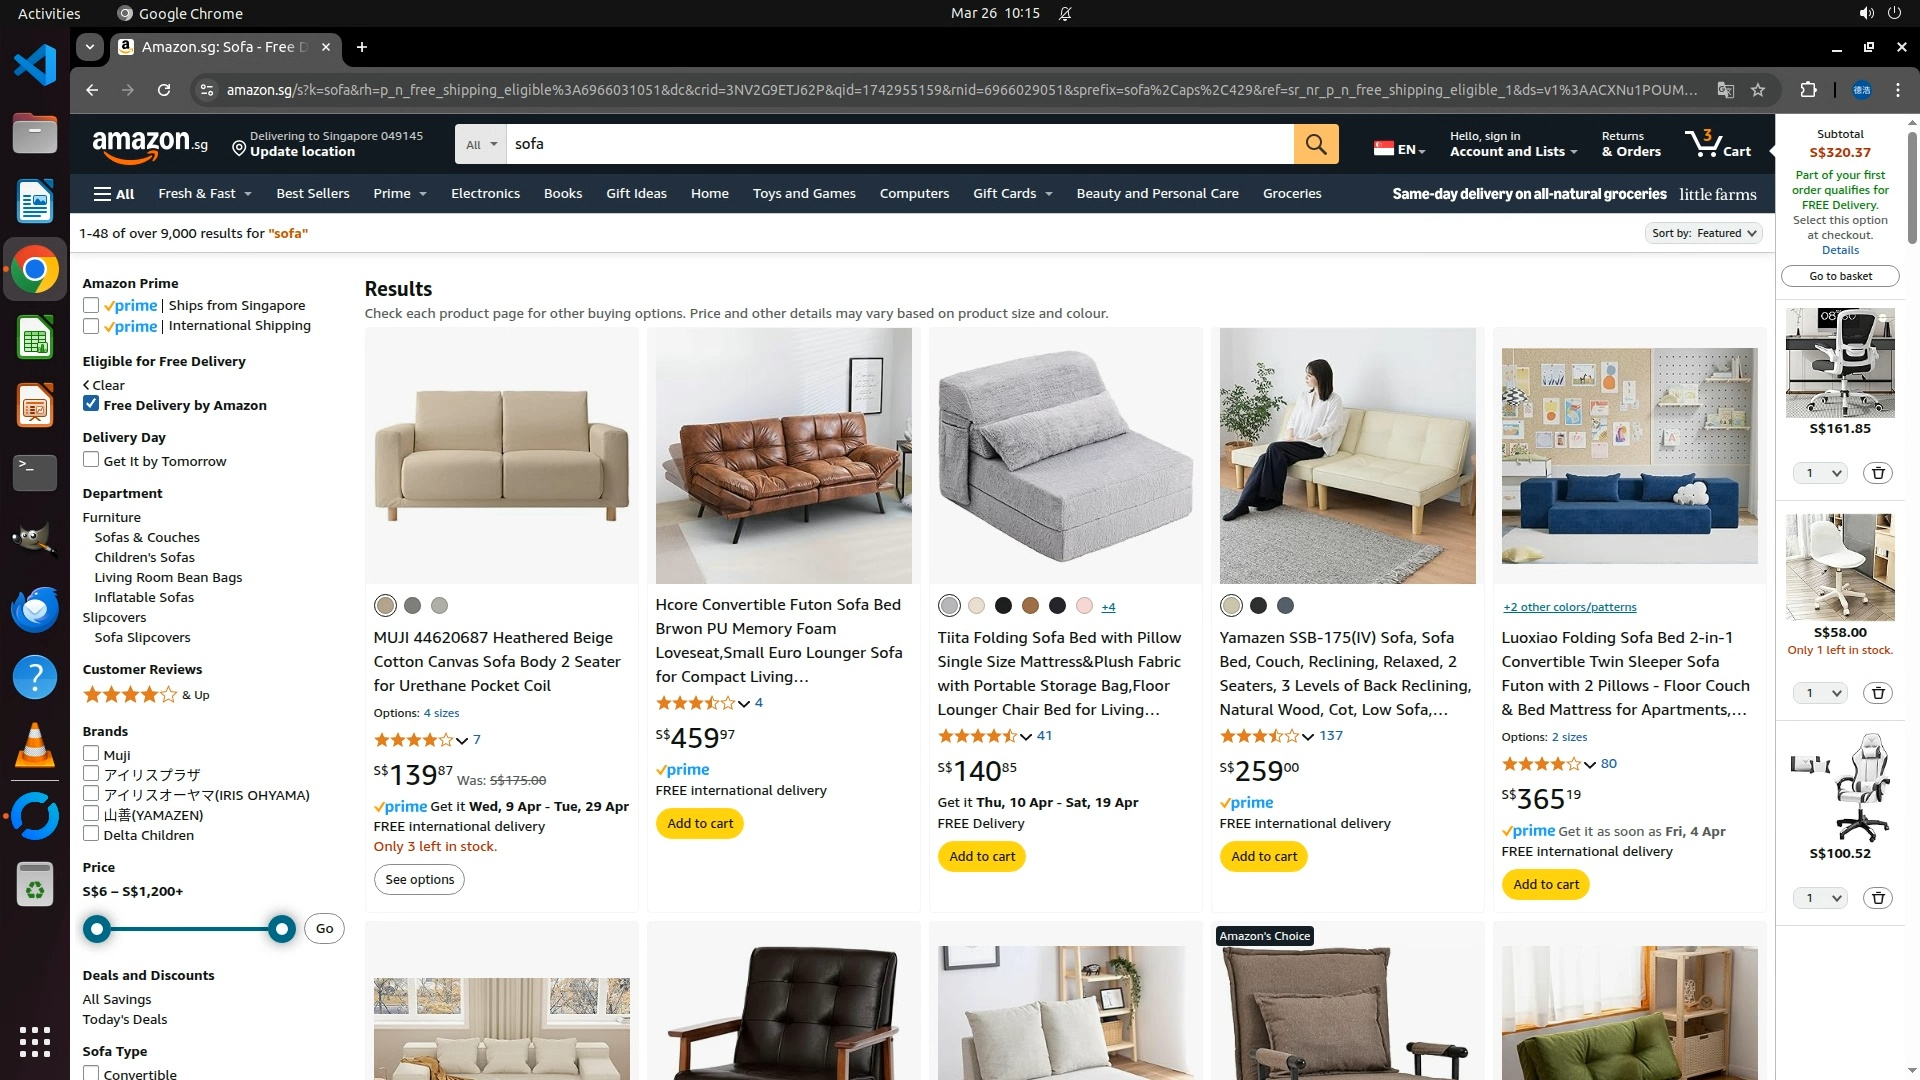
Task: Launch Visual Studio Code from the dock
Action: pyautogui.click(x=35, y=65)
